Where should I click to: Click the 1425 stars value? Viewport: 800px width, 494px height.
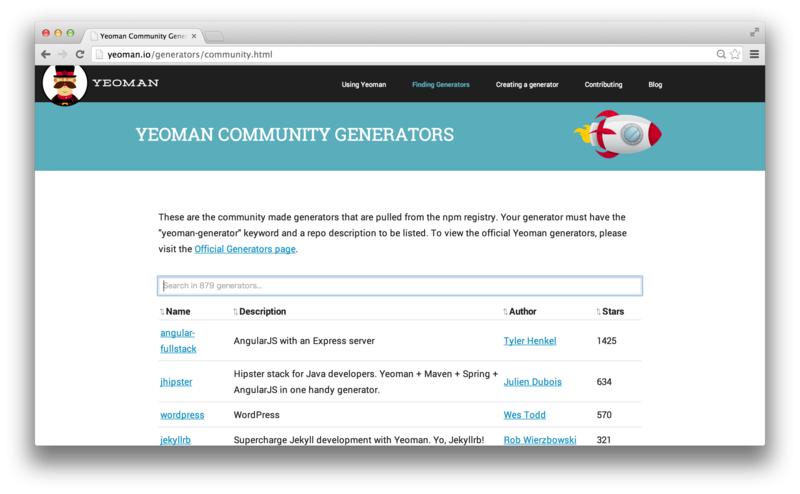tap(607, 341)
